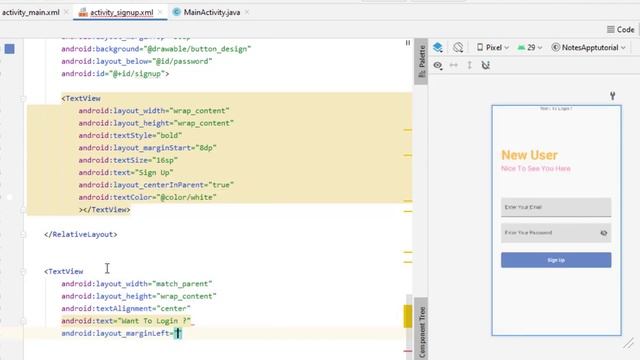Viewport: 640px width, 360px height.
Task: Click the button_design background line
Action: pos(156,49)
